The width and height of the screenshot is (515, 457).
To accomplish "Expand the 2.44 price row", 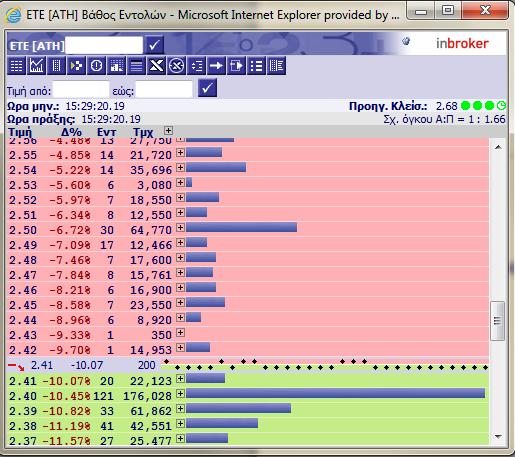I will click(x=180, y=317).
